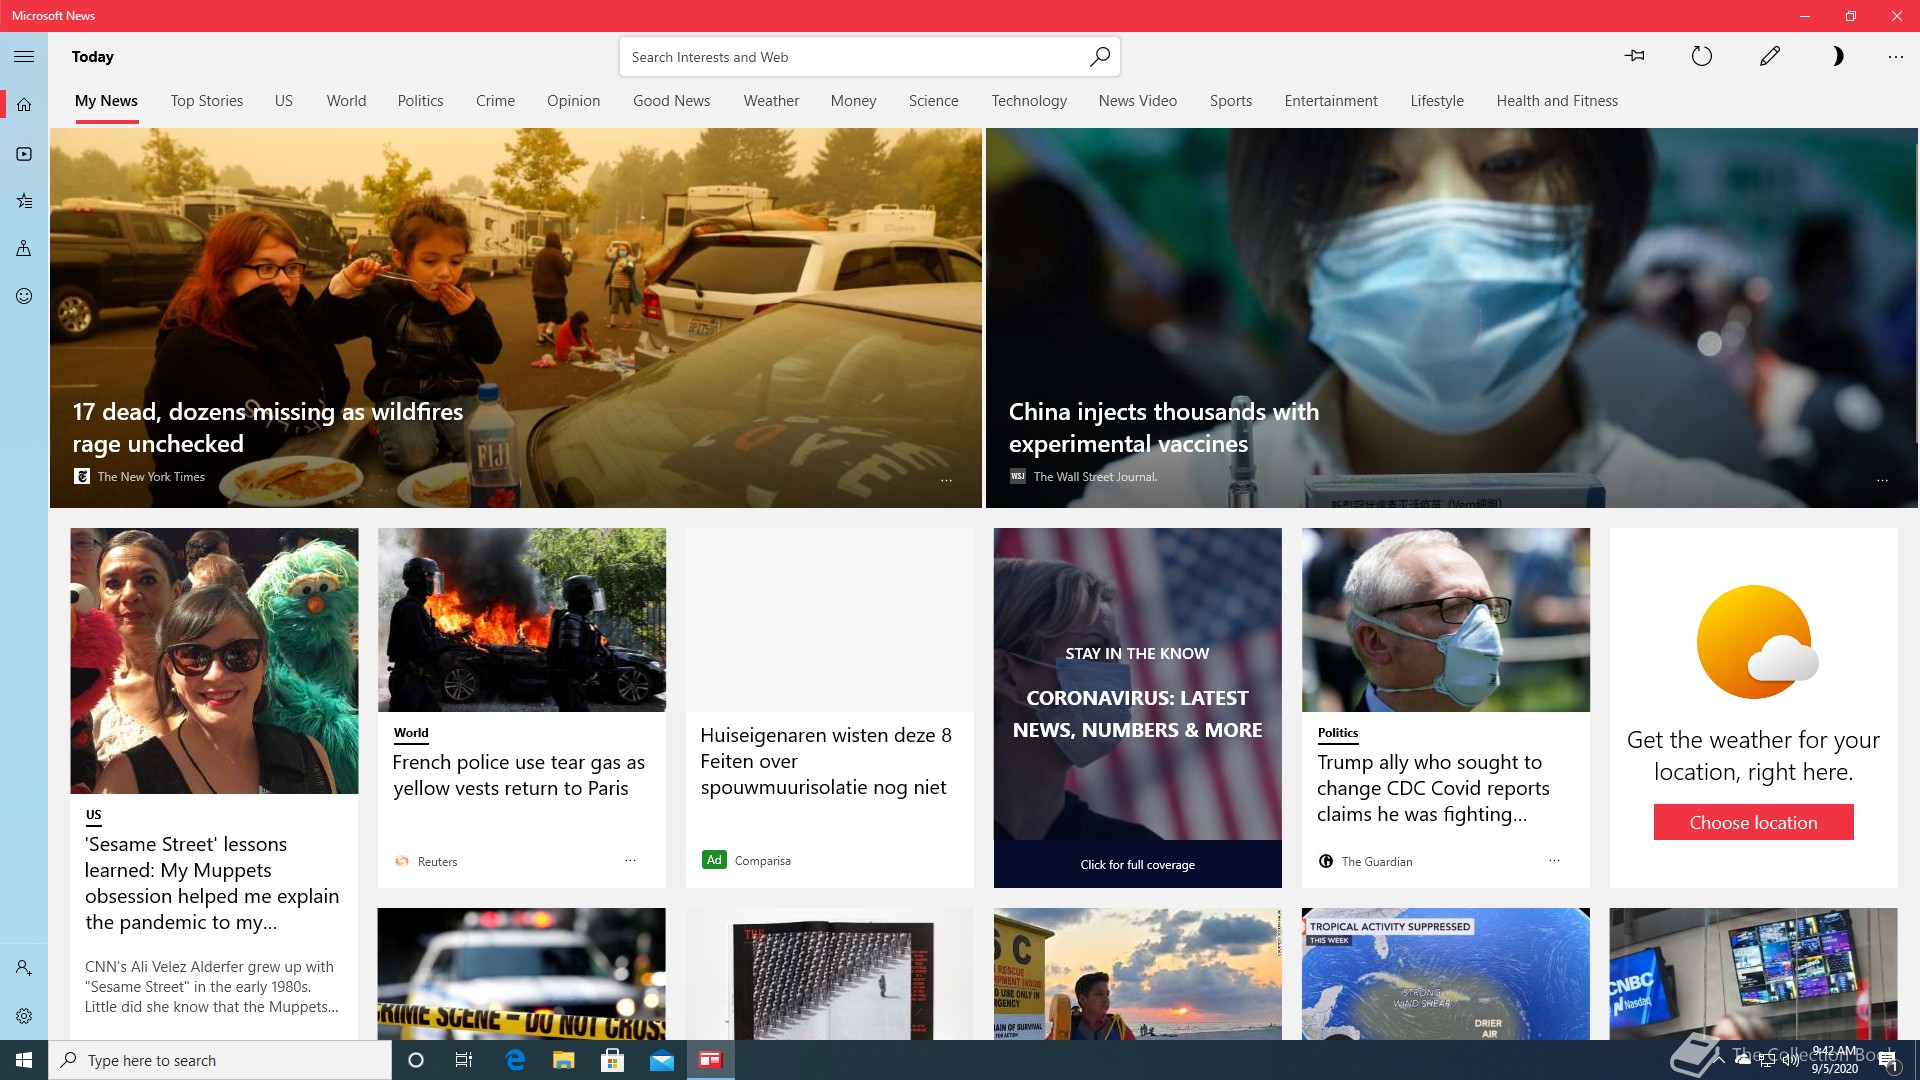Screen dimensions: 1920x1080
Task: Open the Crime tab
Action: 495,101
